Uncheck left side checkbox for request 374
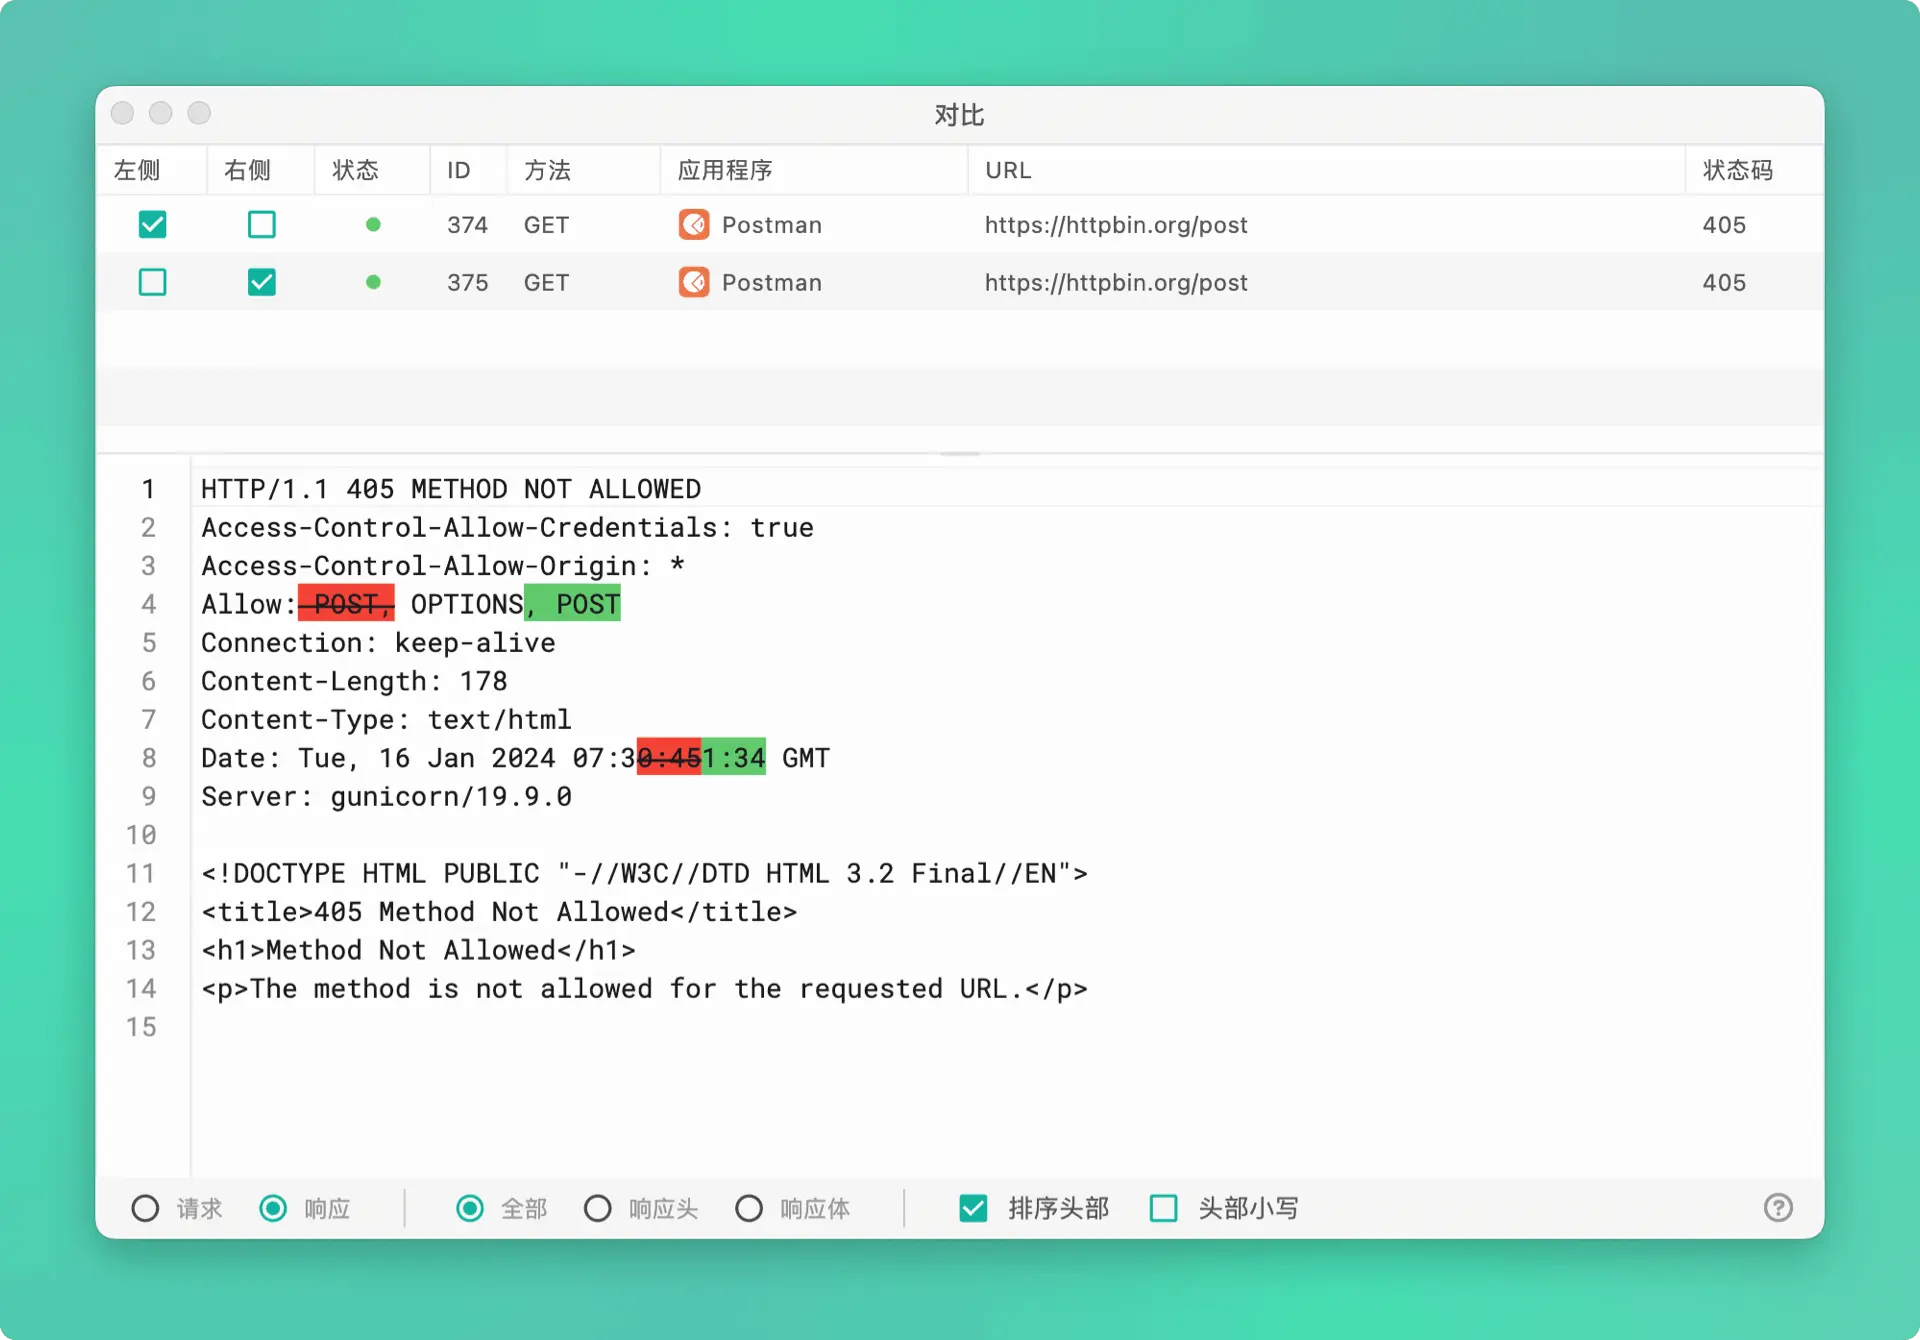1920x1340 pixels. pyautogui.click(x=152, y=225)
